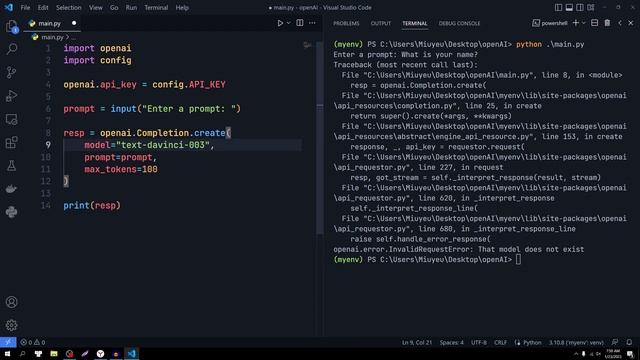Open the View menu
This screenshot has height=360, width=640.
(x=96, y=7)
